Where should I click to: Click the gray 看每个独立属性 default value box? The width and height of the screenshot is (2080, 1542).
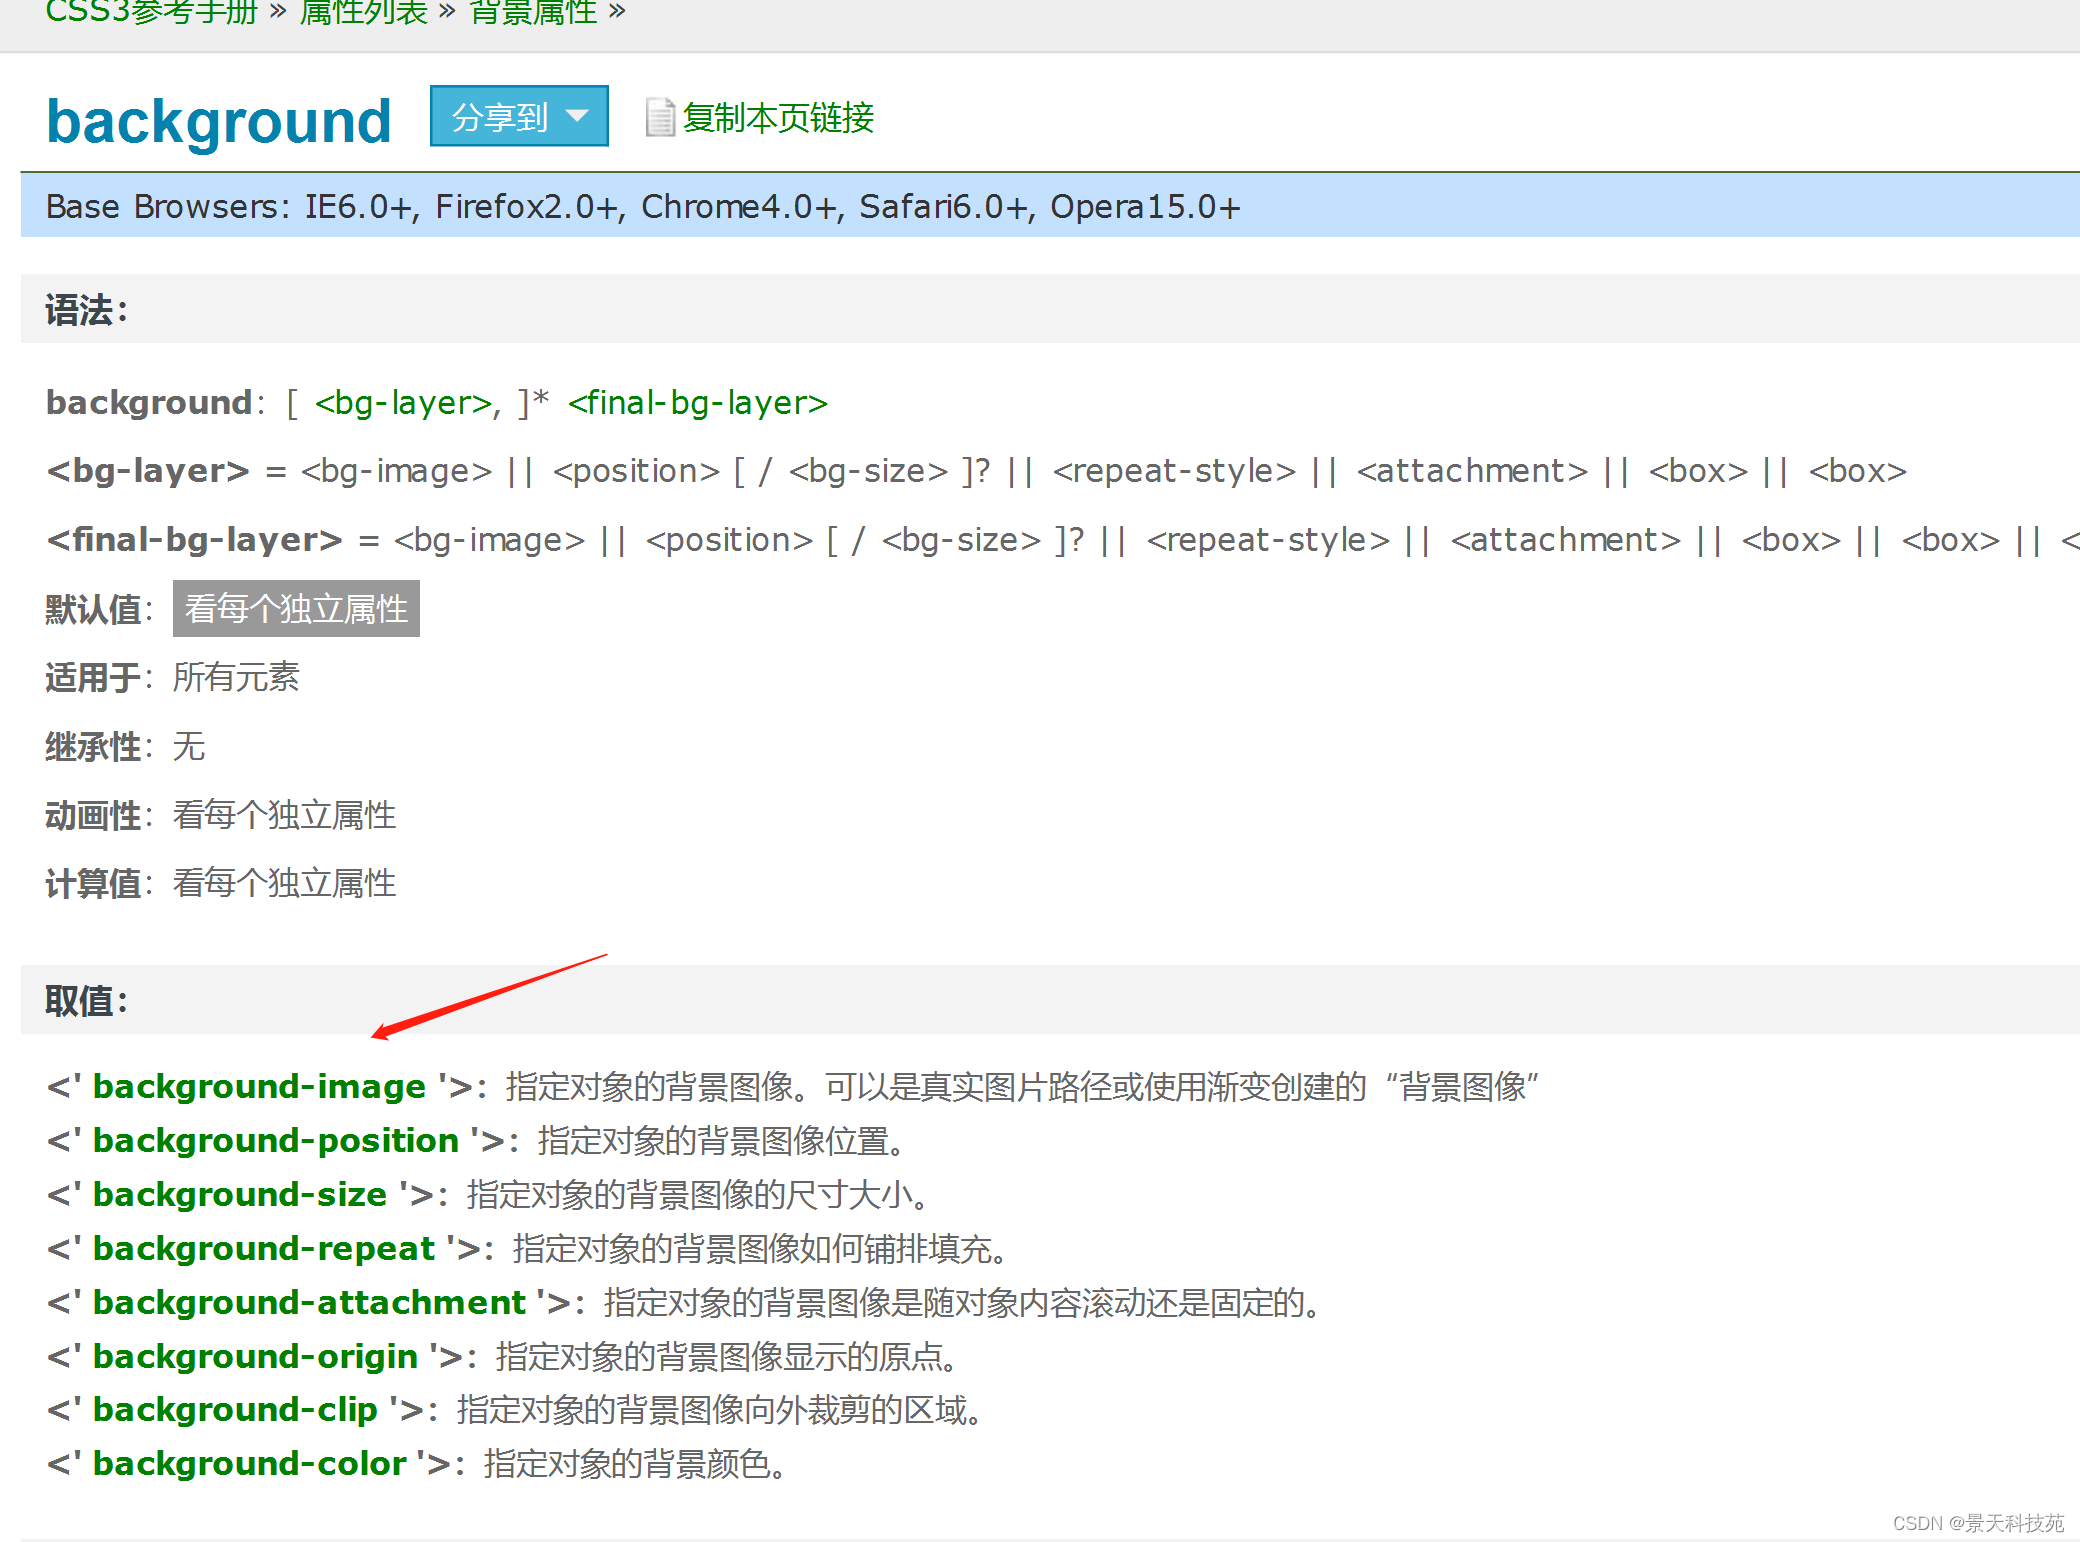click(x=296, y=608)
